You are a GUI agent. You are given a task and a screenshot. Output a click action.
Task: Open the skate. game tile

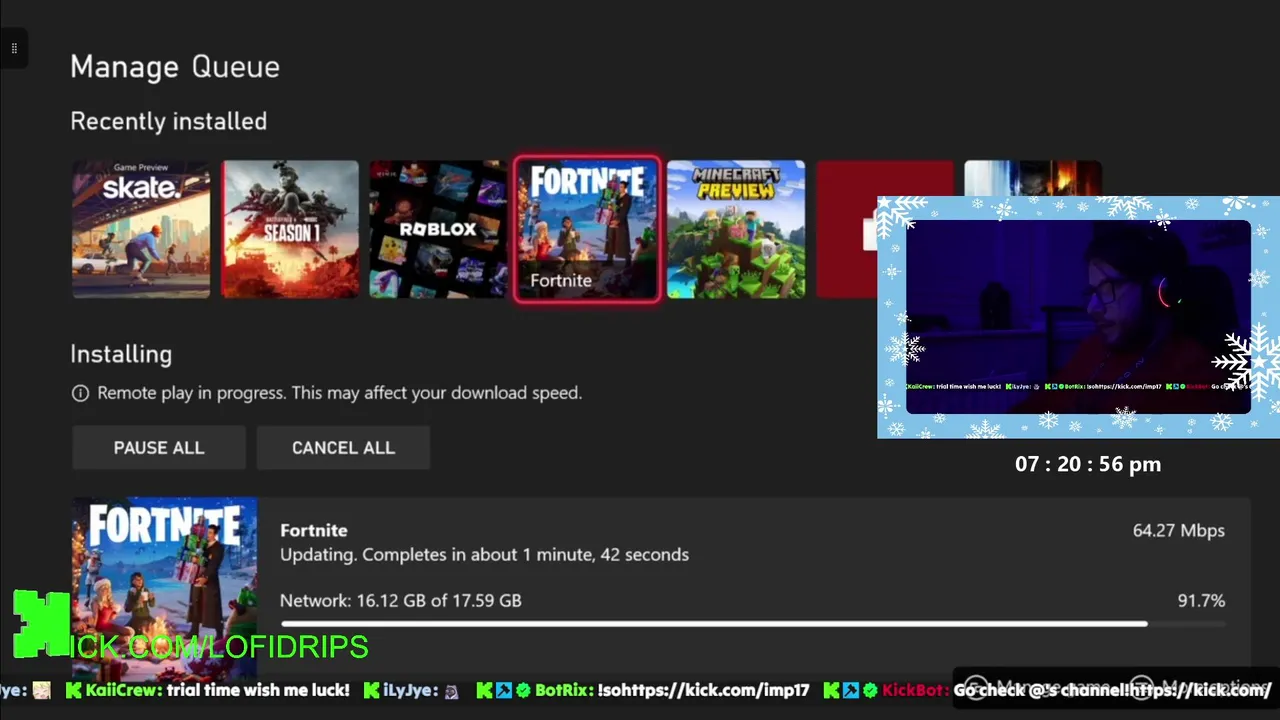point(141,229)
